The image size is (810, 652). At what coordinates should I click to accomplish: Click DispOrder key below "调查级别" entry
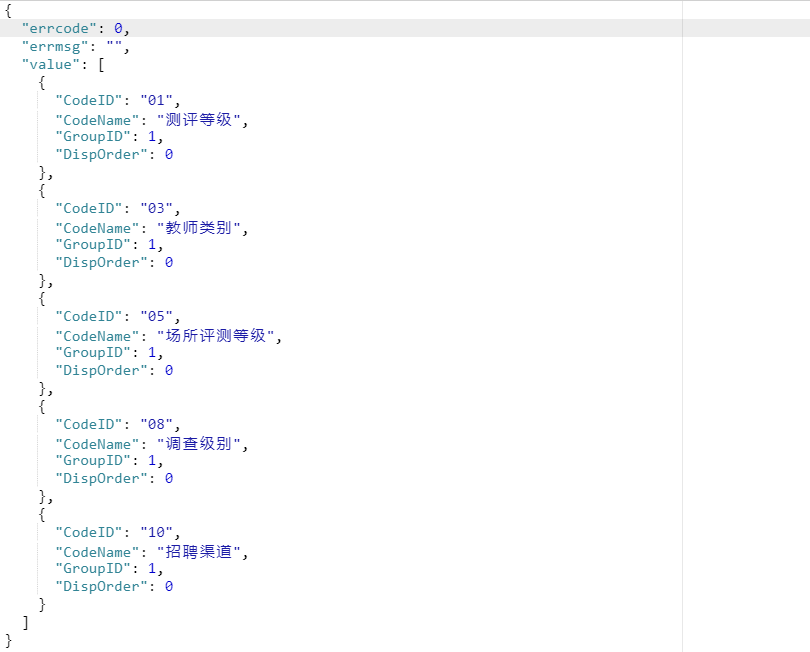pos(101,478)
